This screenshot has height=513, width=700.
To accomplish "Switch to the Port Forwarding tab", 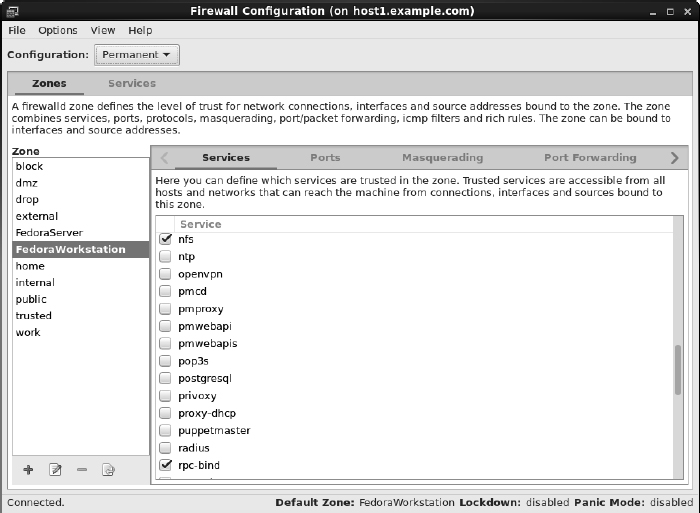I will (x=590, y=158).
